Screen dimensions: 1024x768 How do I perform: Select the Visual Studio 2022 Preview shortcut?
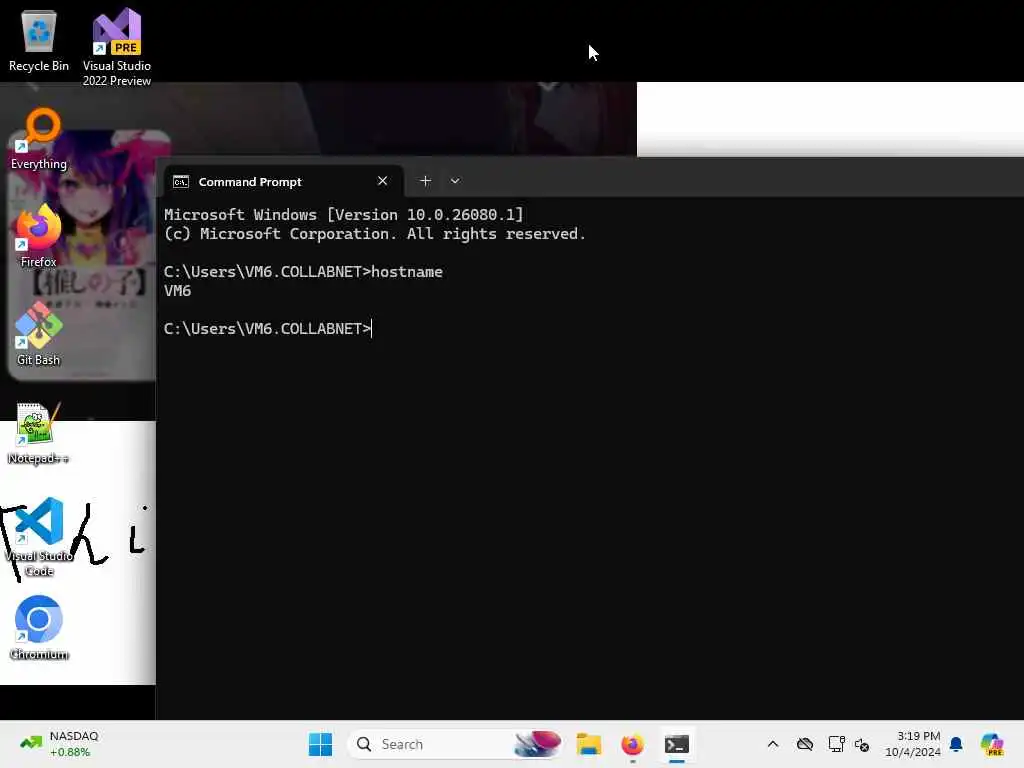pos(116,47)
